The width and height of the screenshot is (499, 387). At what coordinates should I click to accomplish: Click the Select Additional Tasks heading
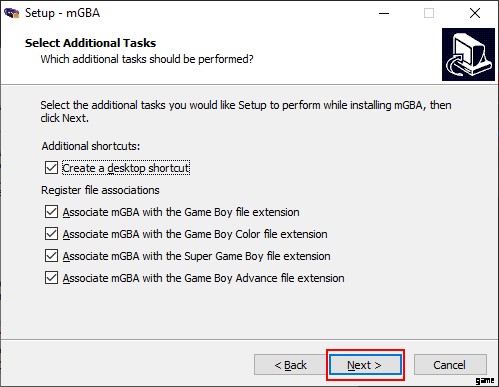click(90, 43)
